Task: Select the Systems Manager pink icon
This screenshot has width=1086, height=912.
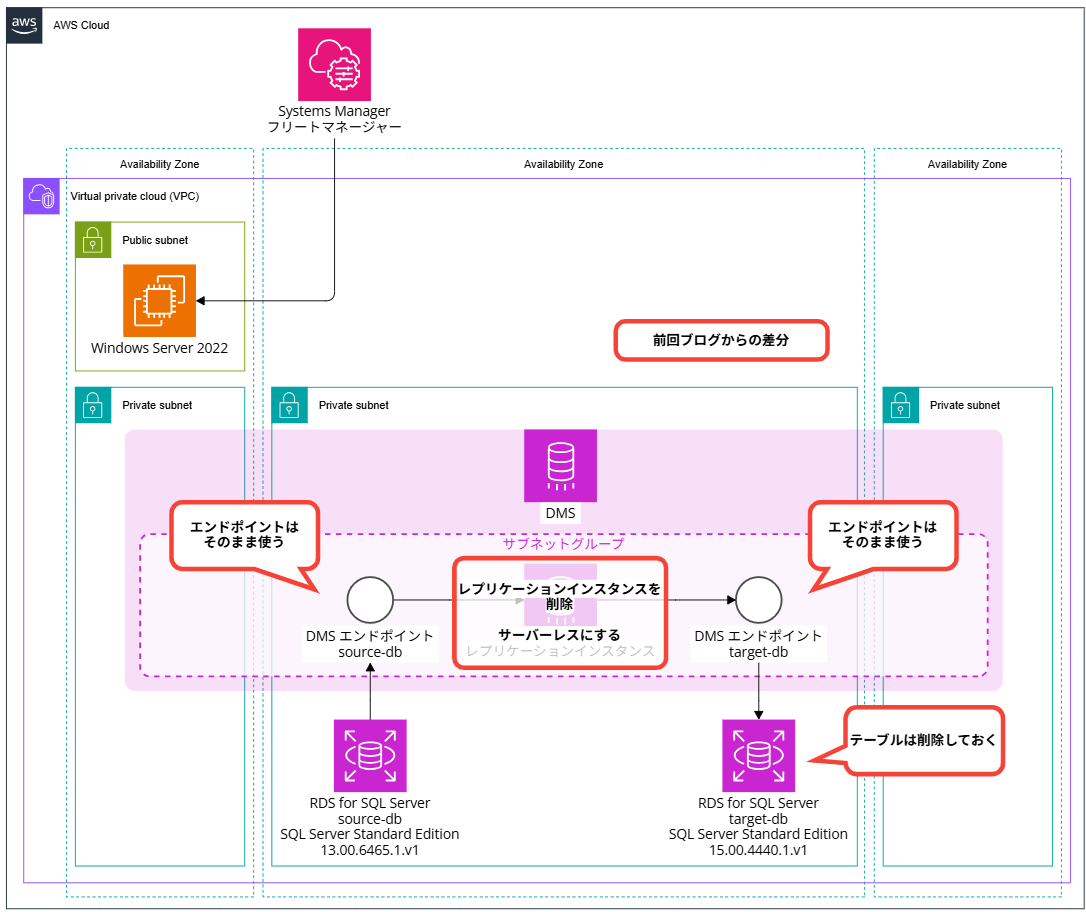Action: click(335, 64)
